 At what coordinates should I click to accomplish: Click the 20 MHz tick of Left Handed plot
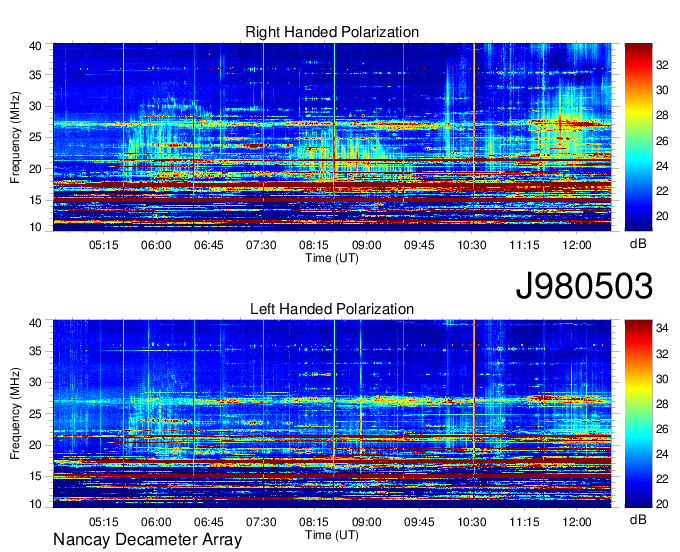point(35,445)
